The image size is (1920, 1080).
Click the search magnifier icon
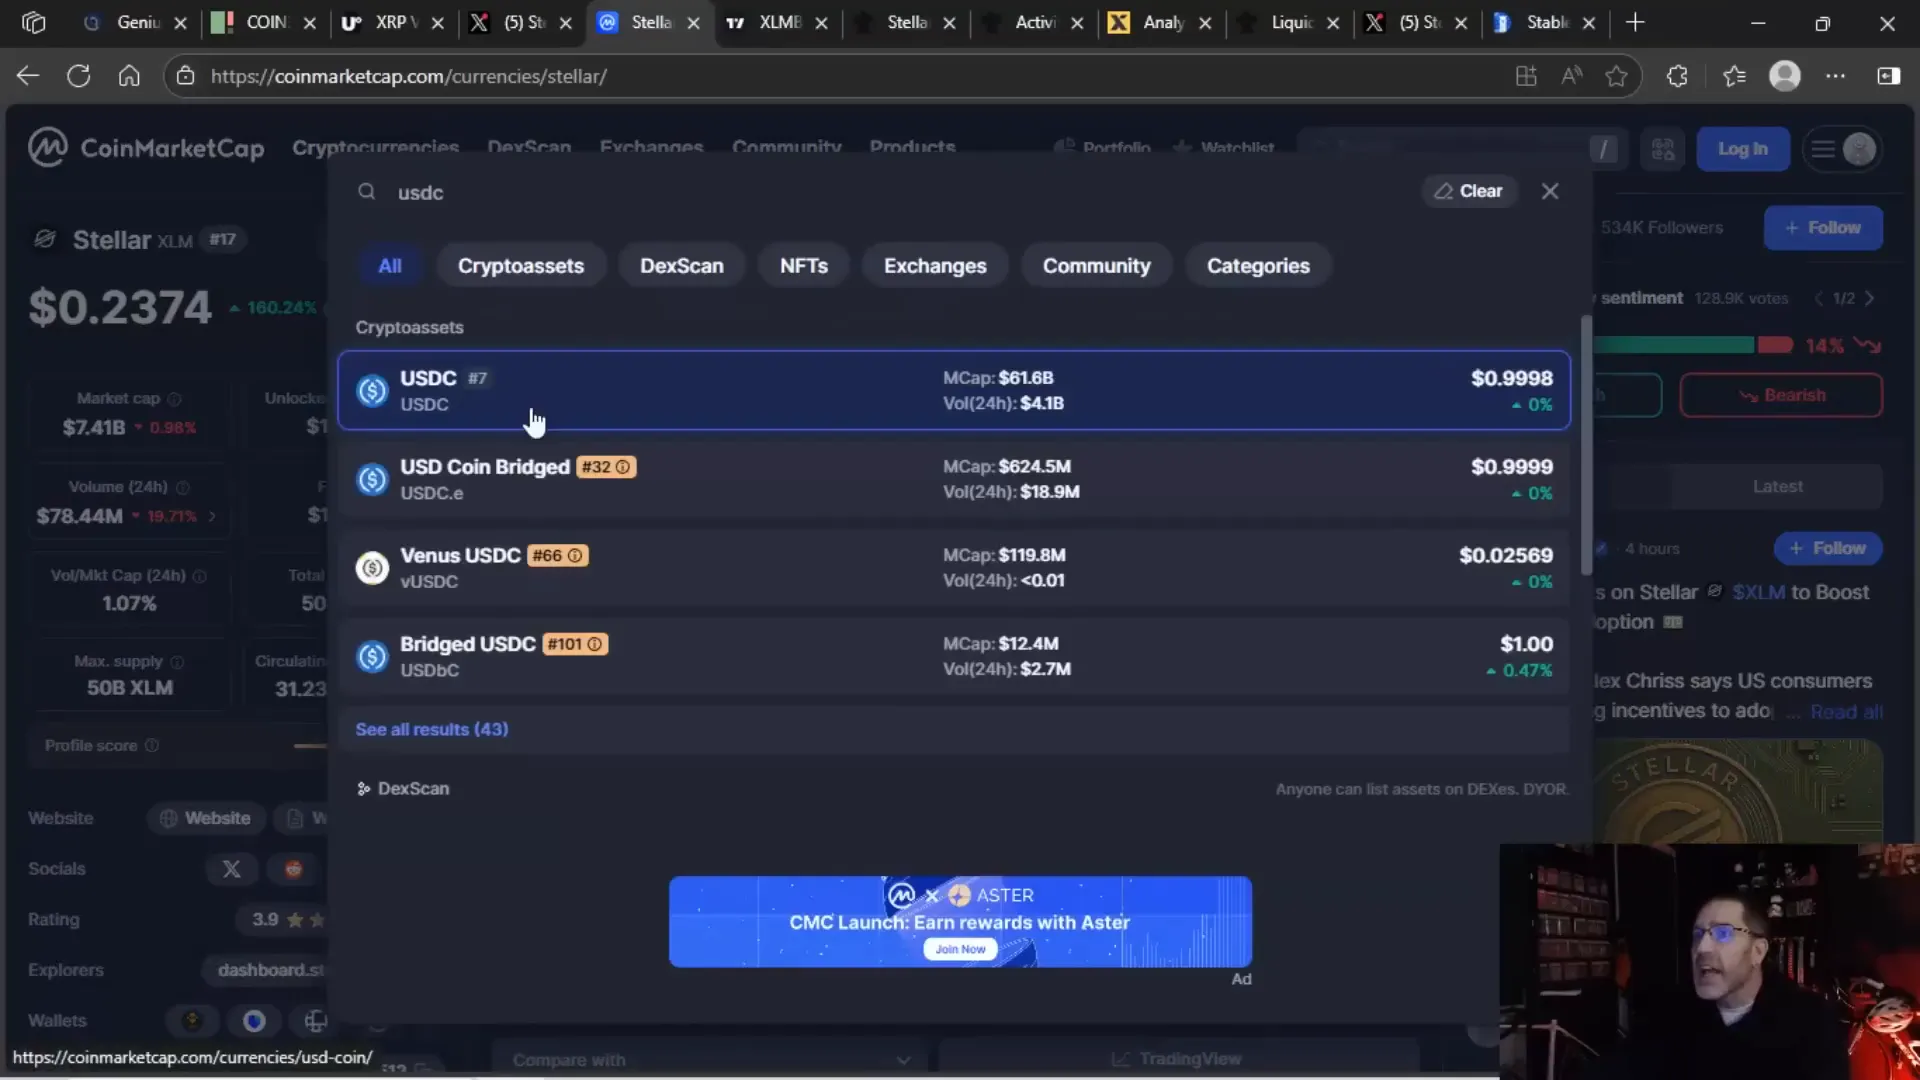(367, 192)
